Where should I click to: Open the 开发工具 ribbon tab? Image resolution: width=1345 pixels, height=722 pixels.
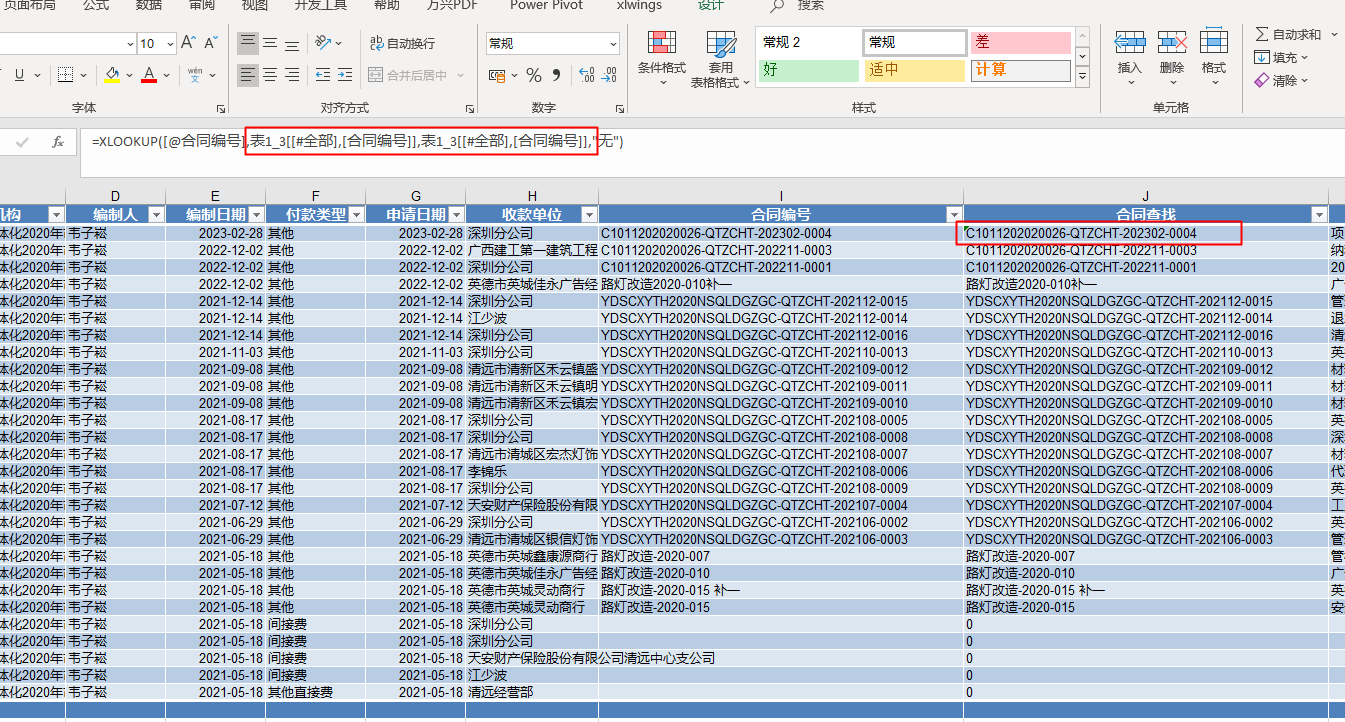tap(320, 5)
